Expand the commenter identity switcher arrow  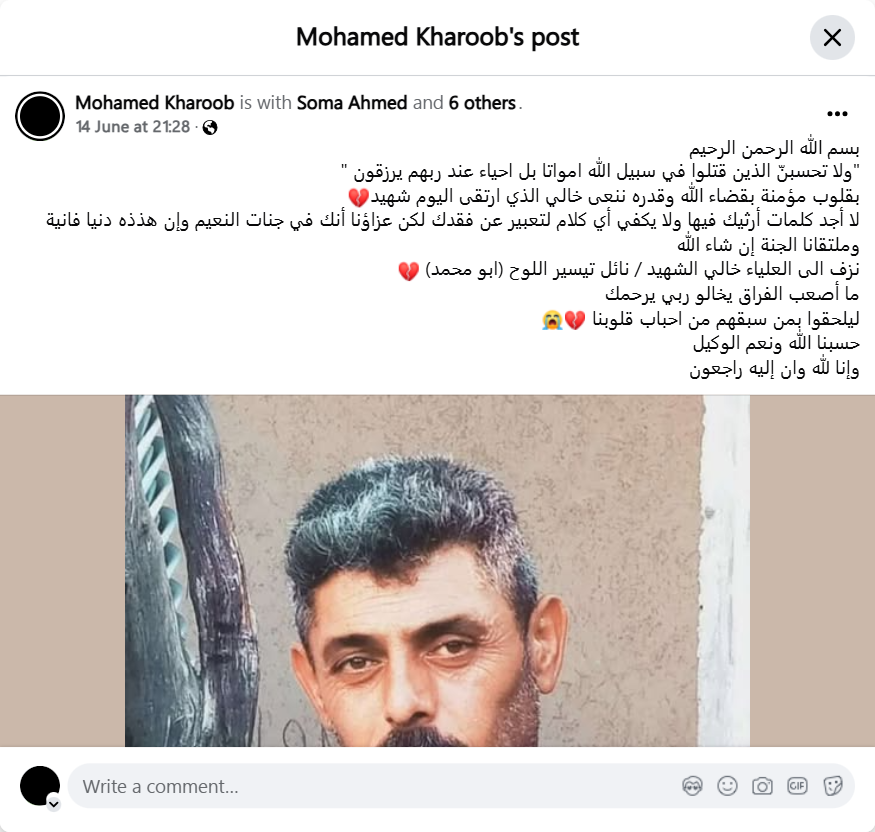click(x=54, y=804)
